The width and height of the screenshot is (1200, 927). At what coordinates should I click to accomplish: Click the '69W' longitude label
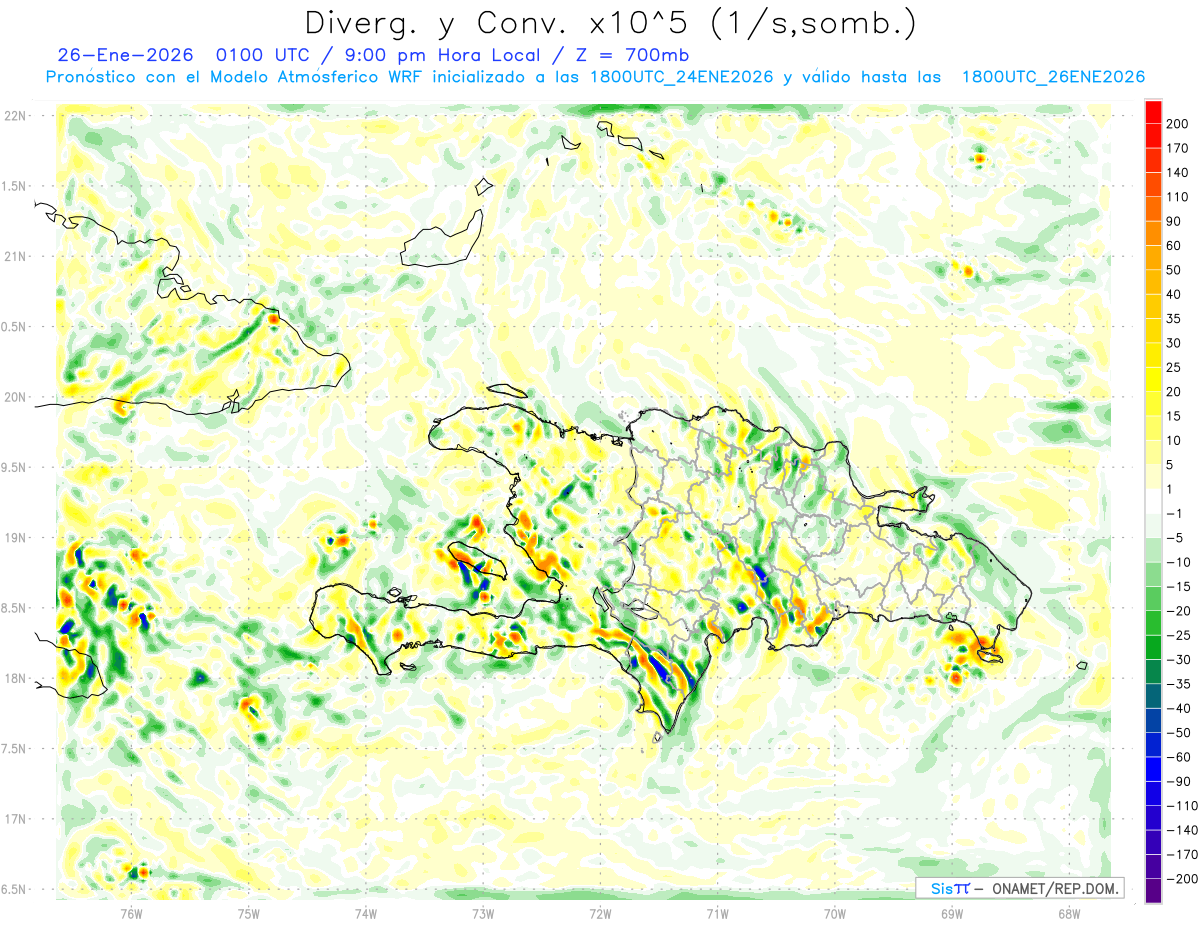click(x=952, y=913)
